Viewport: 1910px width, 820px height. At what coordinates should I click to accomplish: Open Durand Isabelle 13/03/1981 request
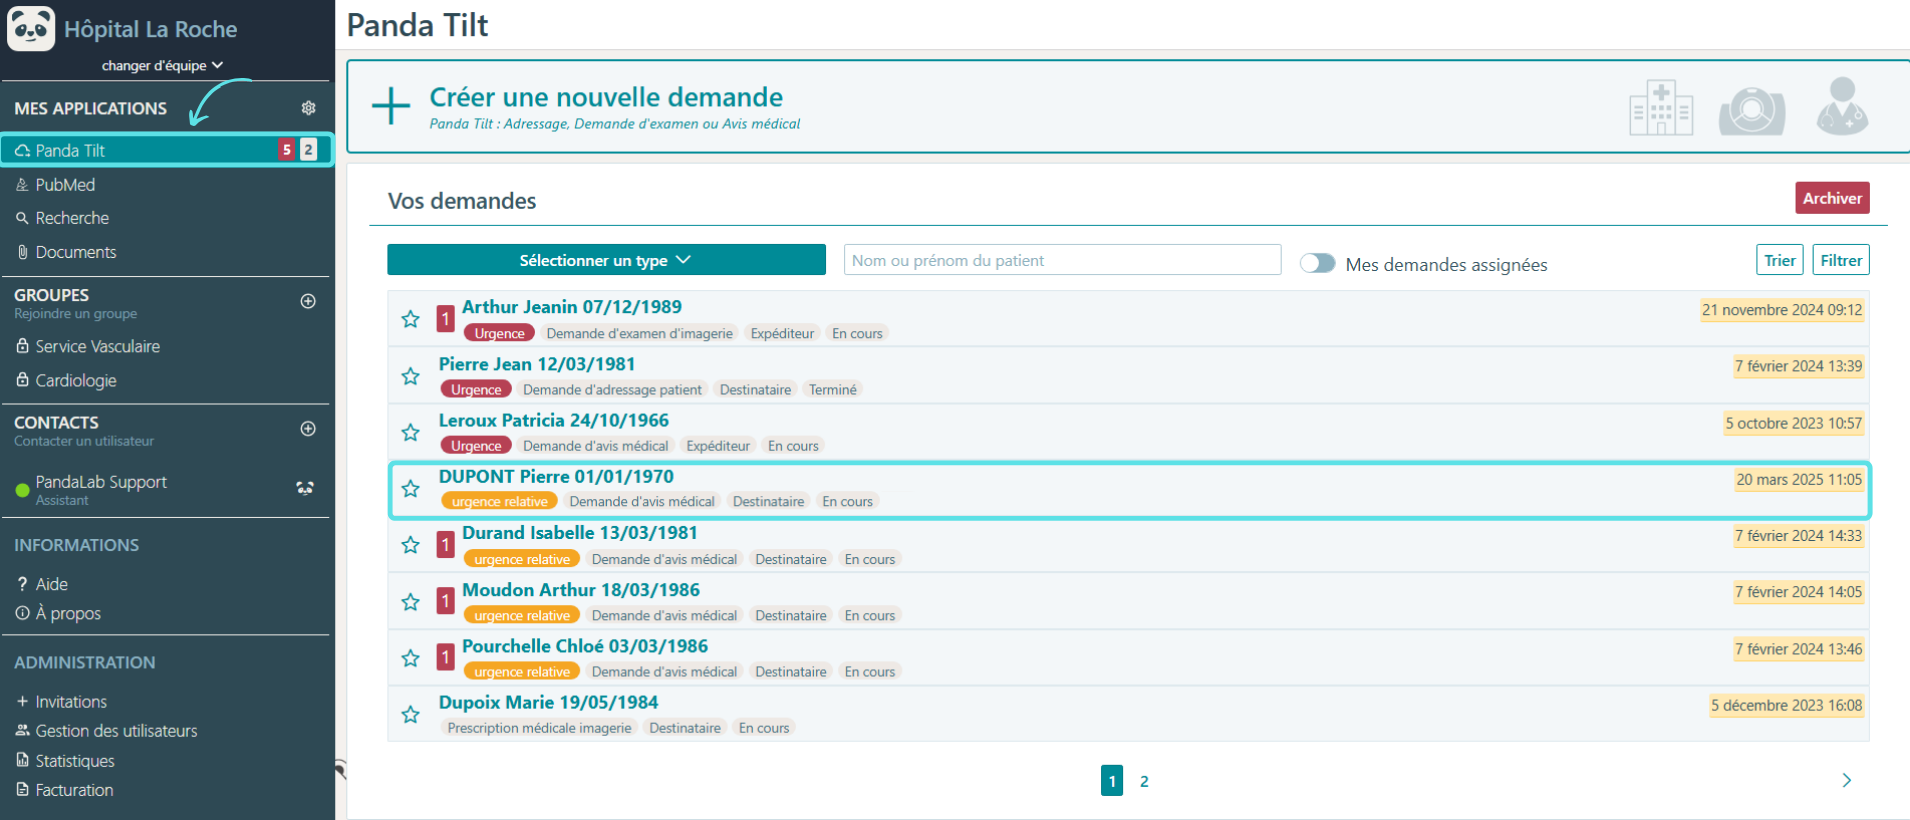[580, 533]
